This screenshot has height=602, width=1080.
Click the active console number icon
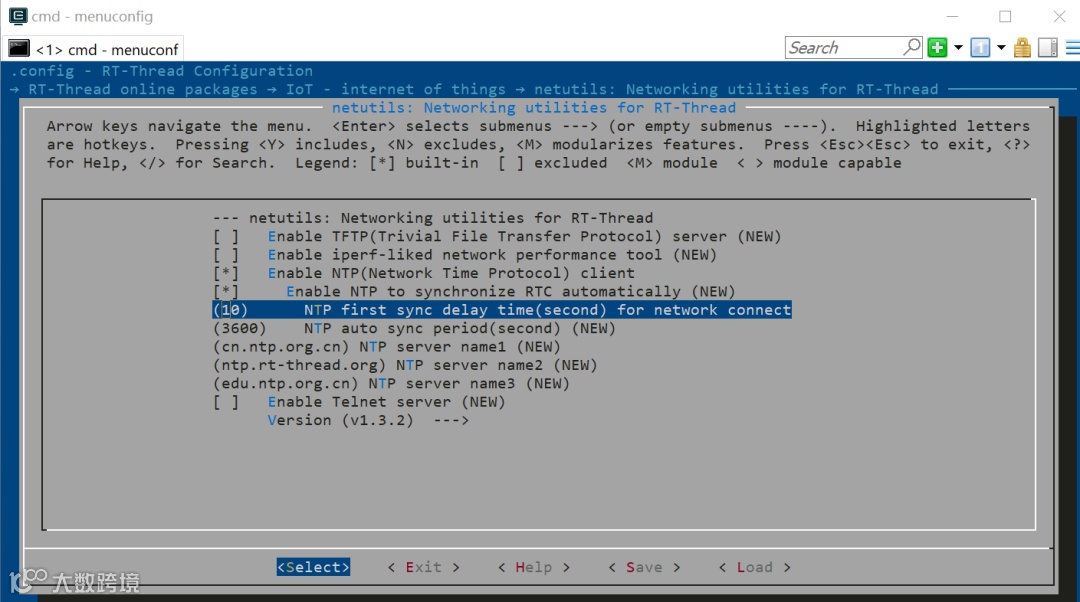tap(980, 48)
